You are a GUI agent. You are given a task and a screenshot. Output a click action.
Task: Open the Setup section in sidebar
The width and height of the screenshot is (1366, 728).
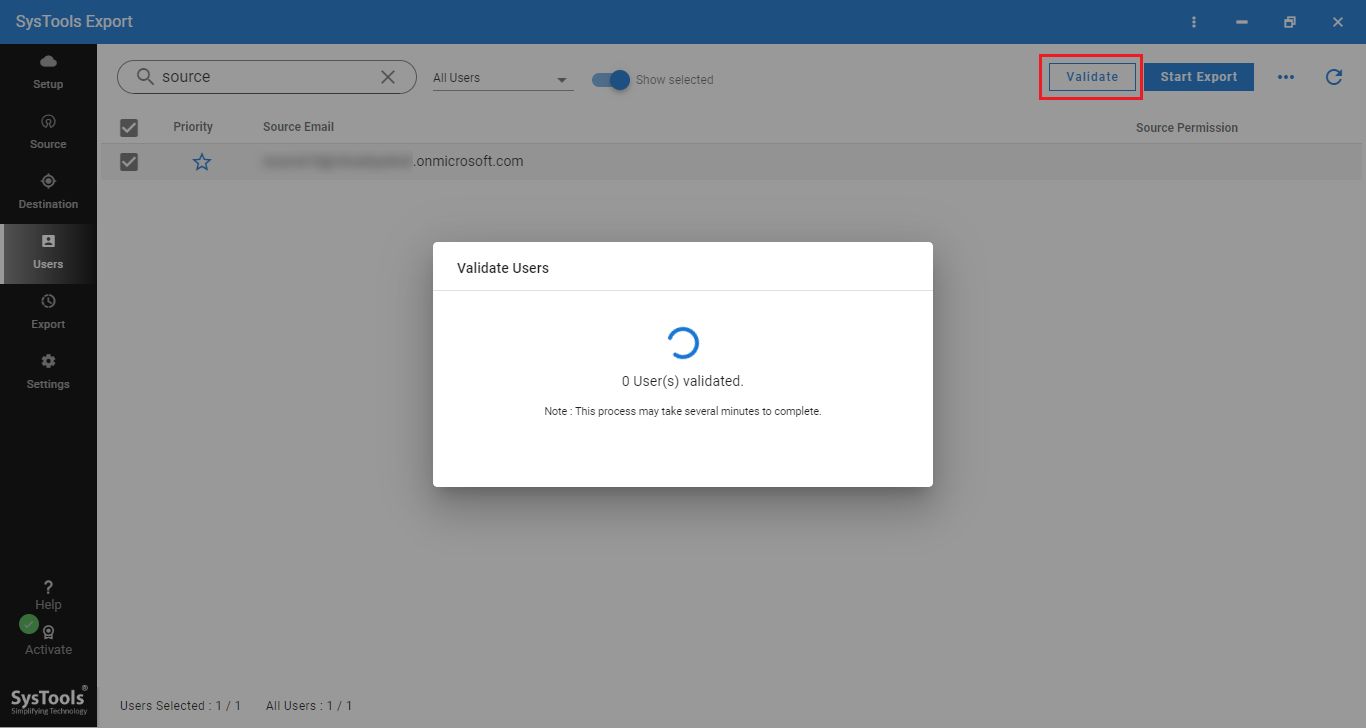pos(48,73)
